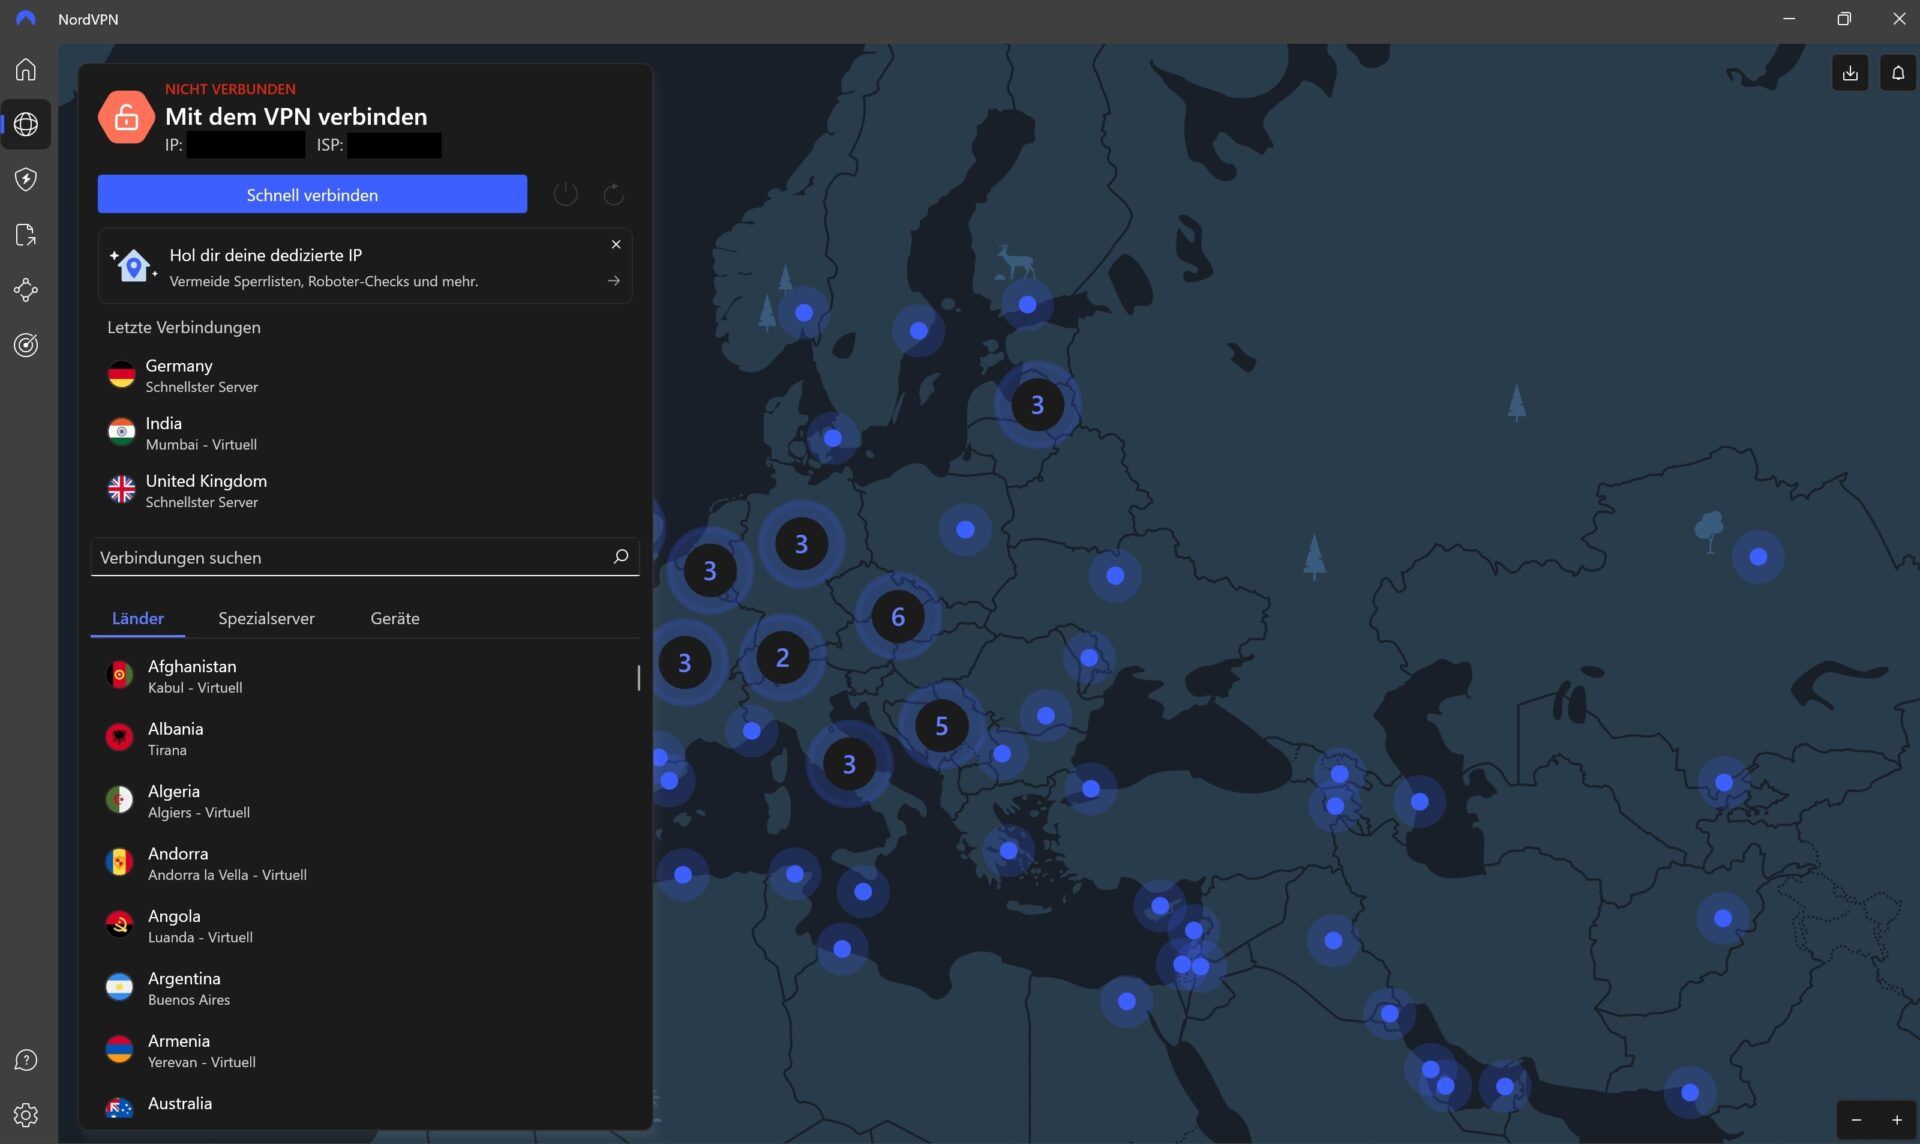Click the Hol dir deine dedizierte IP banner
This screenshot has width=1920, height=1144.
pyautogui.click(x=365, y=266)
